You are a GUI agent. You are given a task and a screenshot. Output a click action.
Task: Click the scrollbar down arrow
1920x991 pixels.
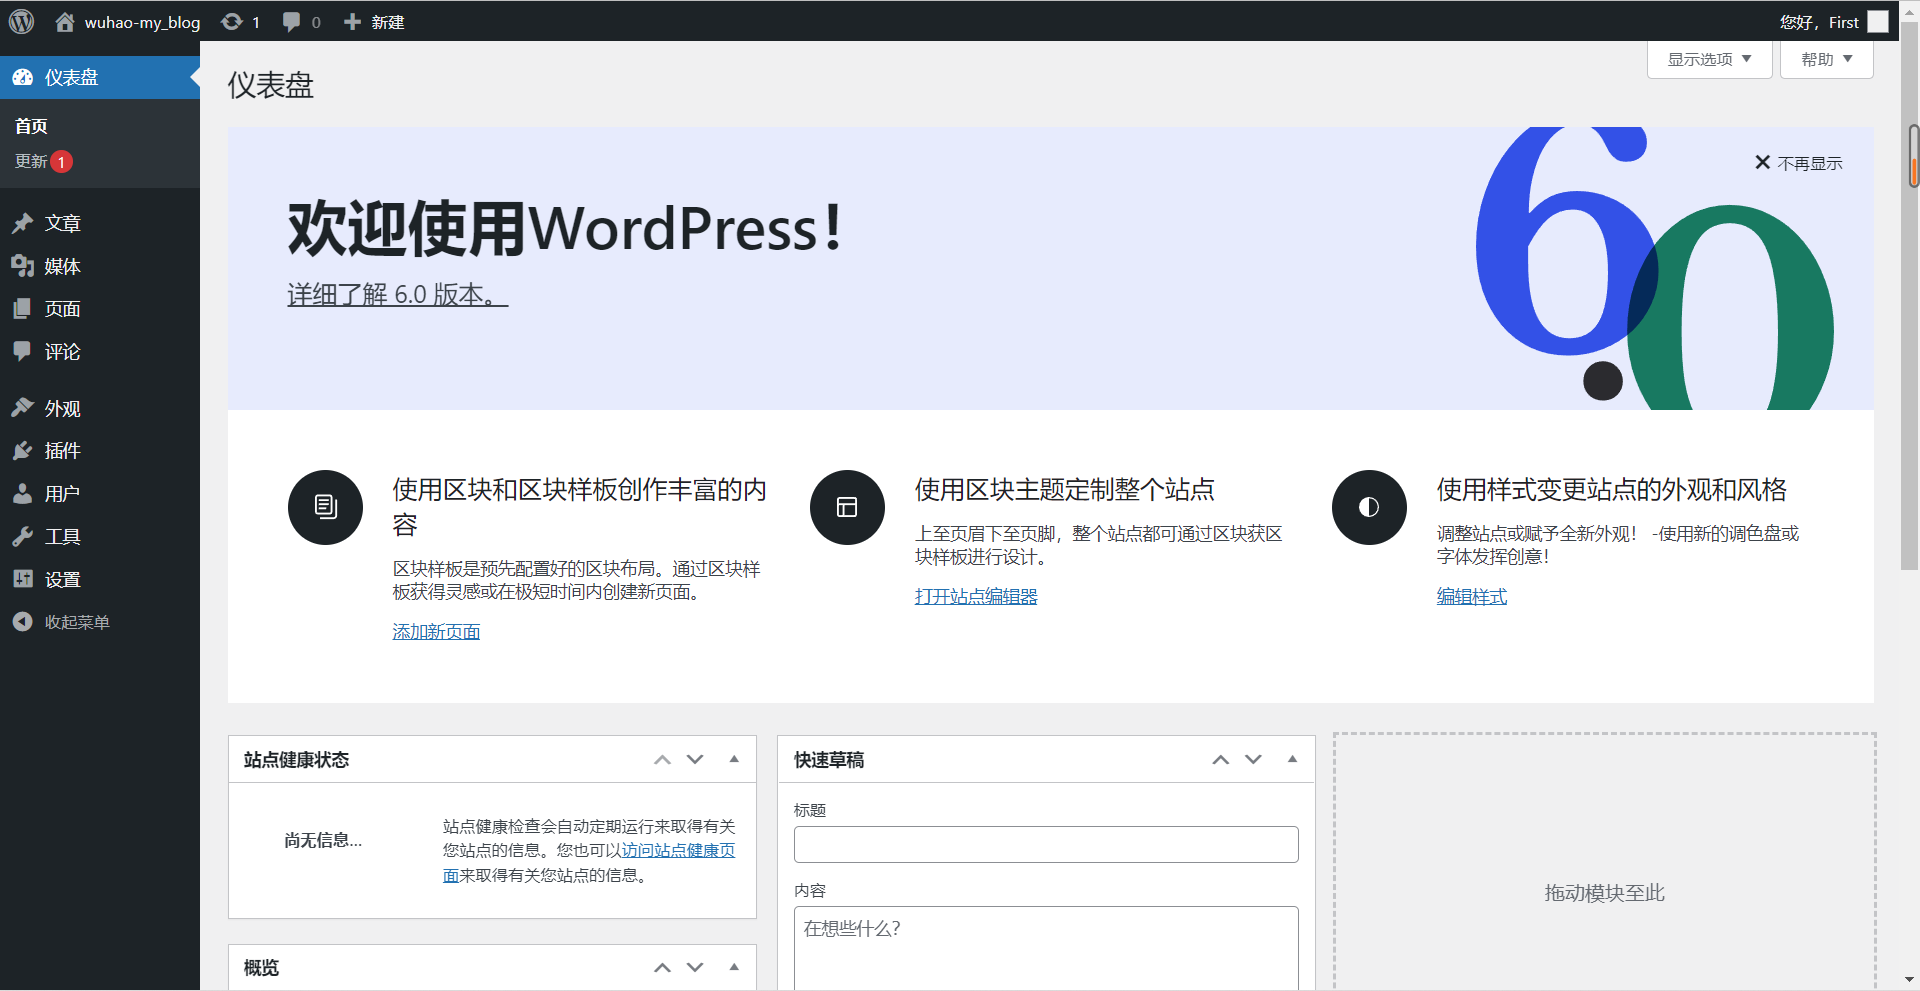[x=1910, y=980]
